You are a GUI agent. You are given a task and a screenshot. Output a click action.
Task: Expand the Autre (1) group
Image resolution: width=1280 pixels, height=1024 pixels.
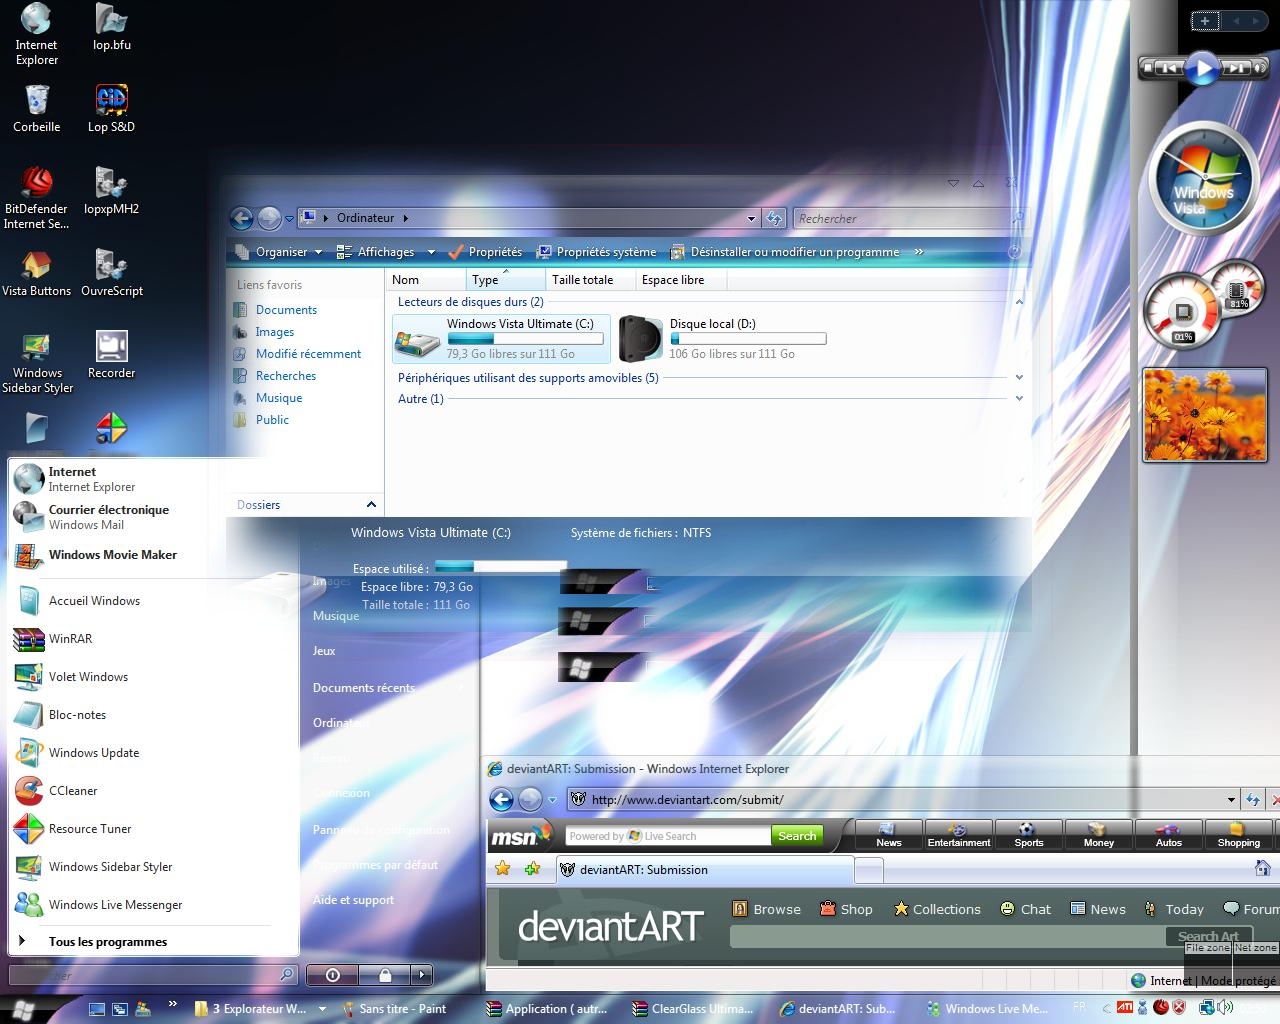(x=1019, y=399)
